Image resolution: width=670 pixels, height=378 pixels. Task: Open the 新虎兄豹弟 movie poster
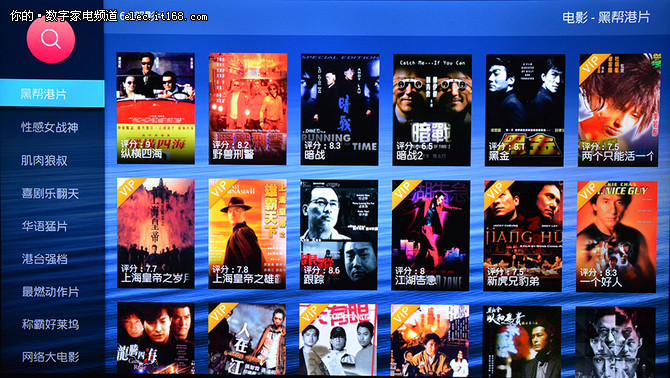pos(523,236)
